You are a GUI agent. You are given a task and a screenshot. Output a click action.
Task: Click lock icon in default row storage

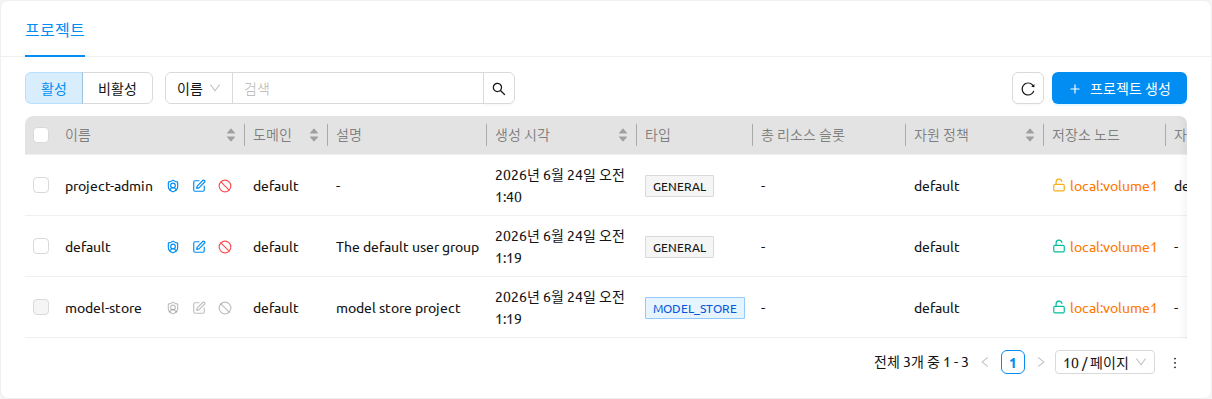tap(1058, 247)
